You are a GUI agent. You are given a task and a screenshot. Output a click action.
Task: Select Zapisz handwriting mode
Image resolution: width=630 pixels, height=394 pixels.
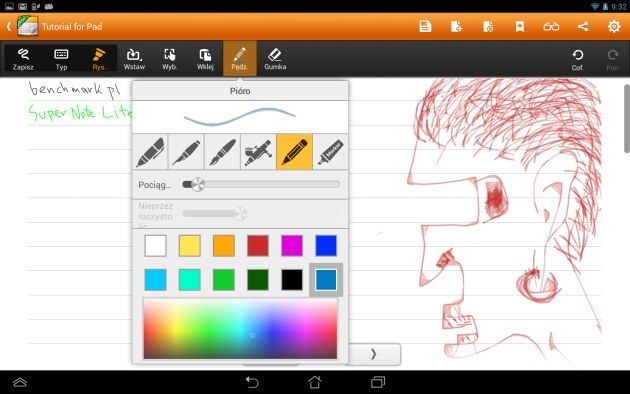pyautogui.click(x=23, y=59)
